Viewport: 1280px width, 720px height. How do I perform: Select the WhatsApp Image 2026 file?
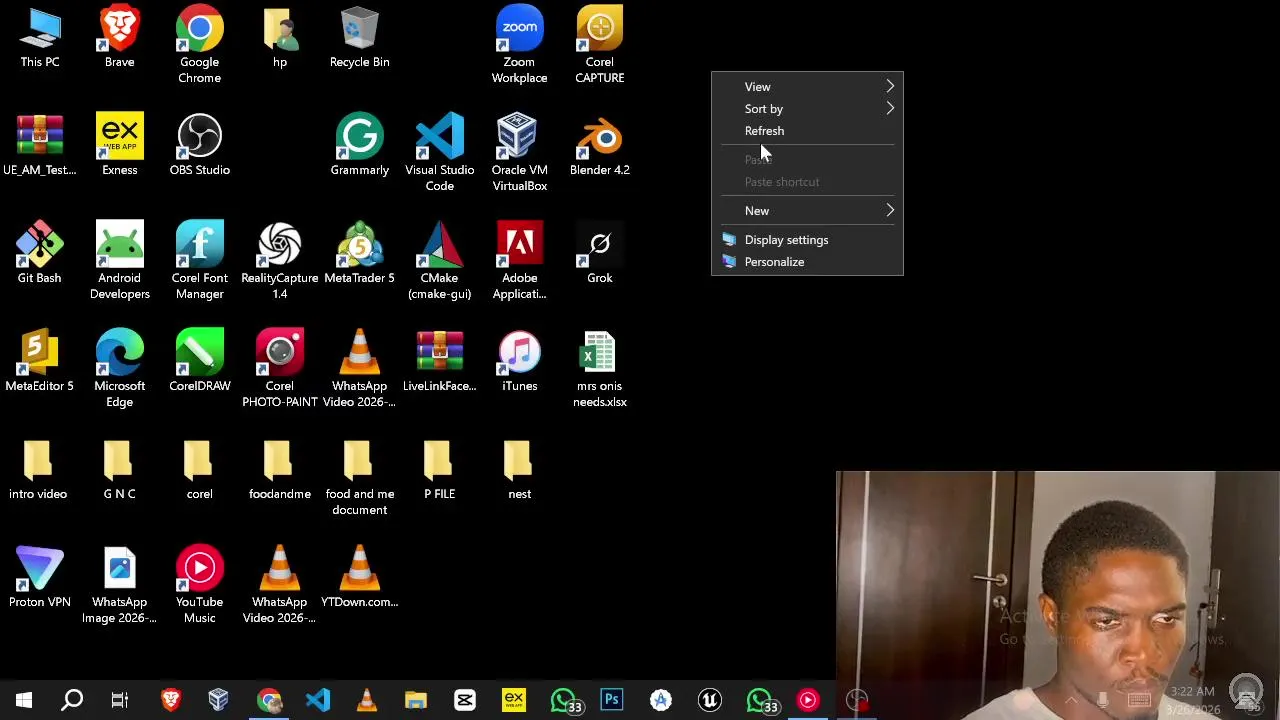point(120,585)
